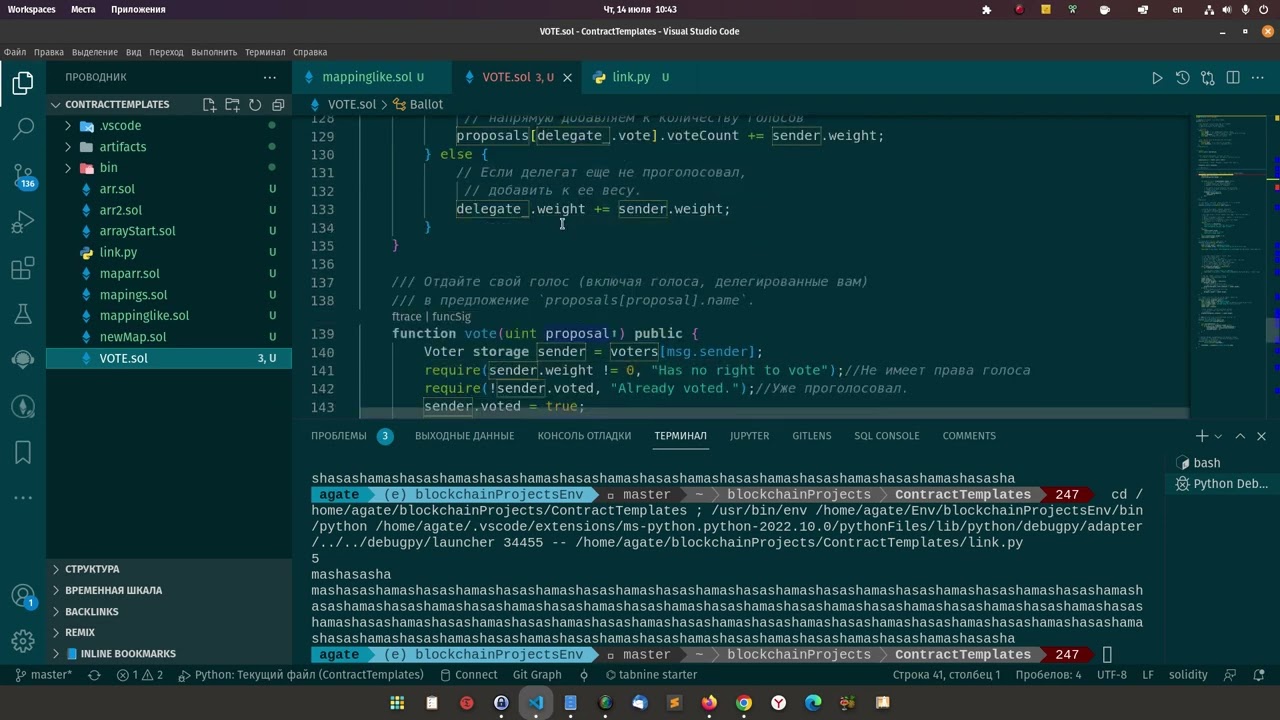This screenshot has width=1280, height=720.
Task: Open the Manage gear in activity bar
Action: click(x=22, y=641)
